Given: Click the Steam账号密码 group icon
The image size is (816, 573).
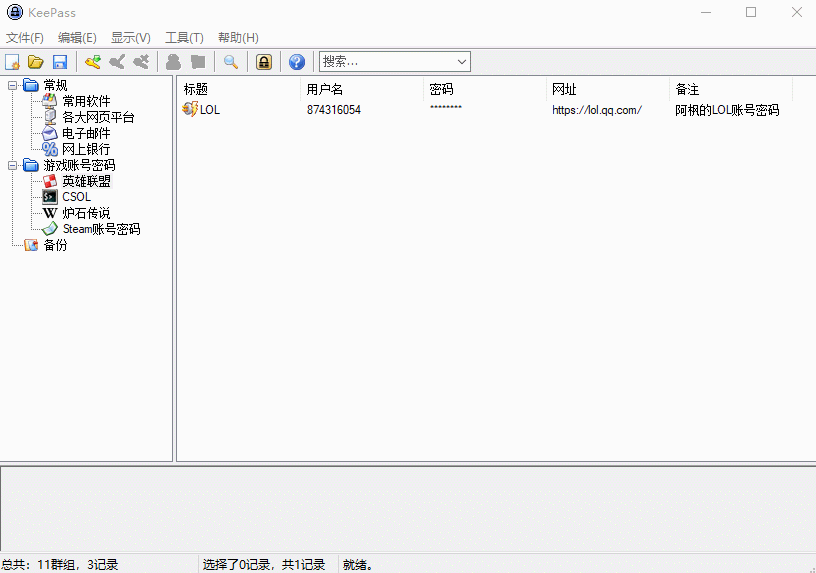Looking at the screenshot, I should (50, 229).
